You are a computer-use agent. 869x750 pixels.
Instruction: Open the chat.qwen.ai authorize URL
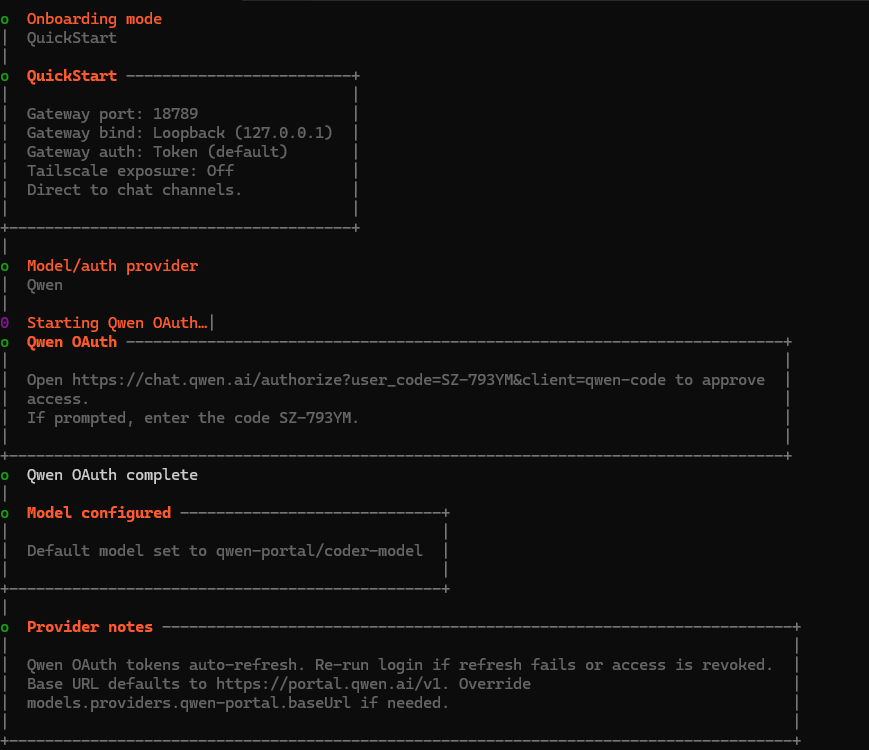(369, 380)
